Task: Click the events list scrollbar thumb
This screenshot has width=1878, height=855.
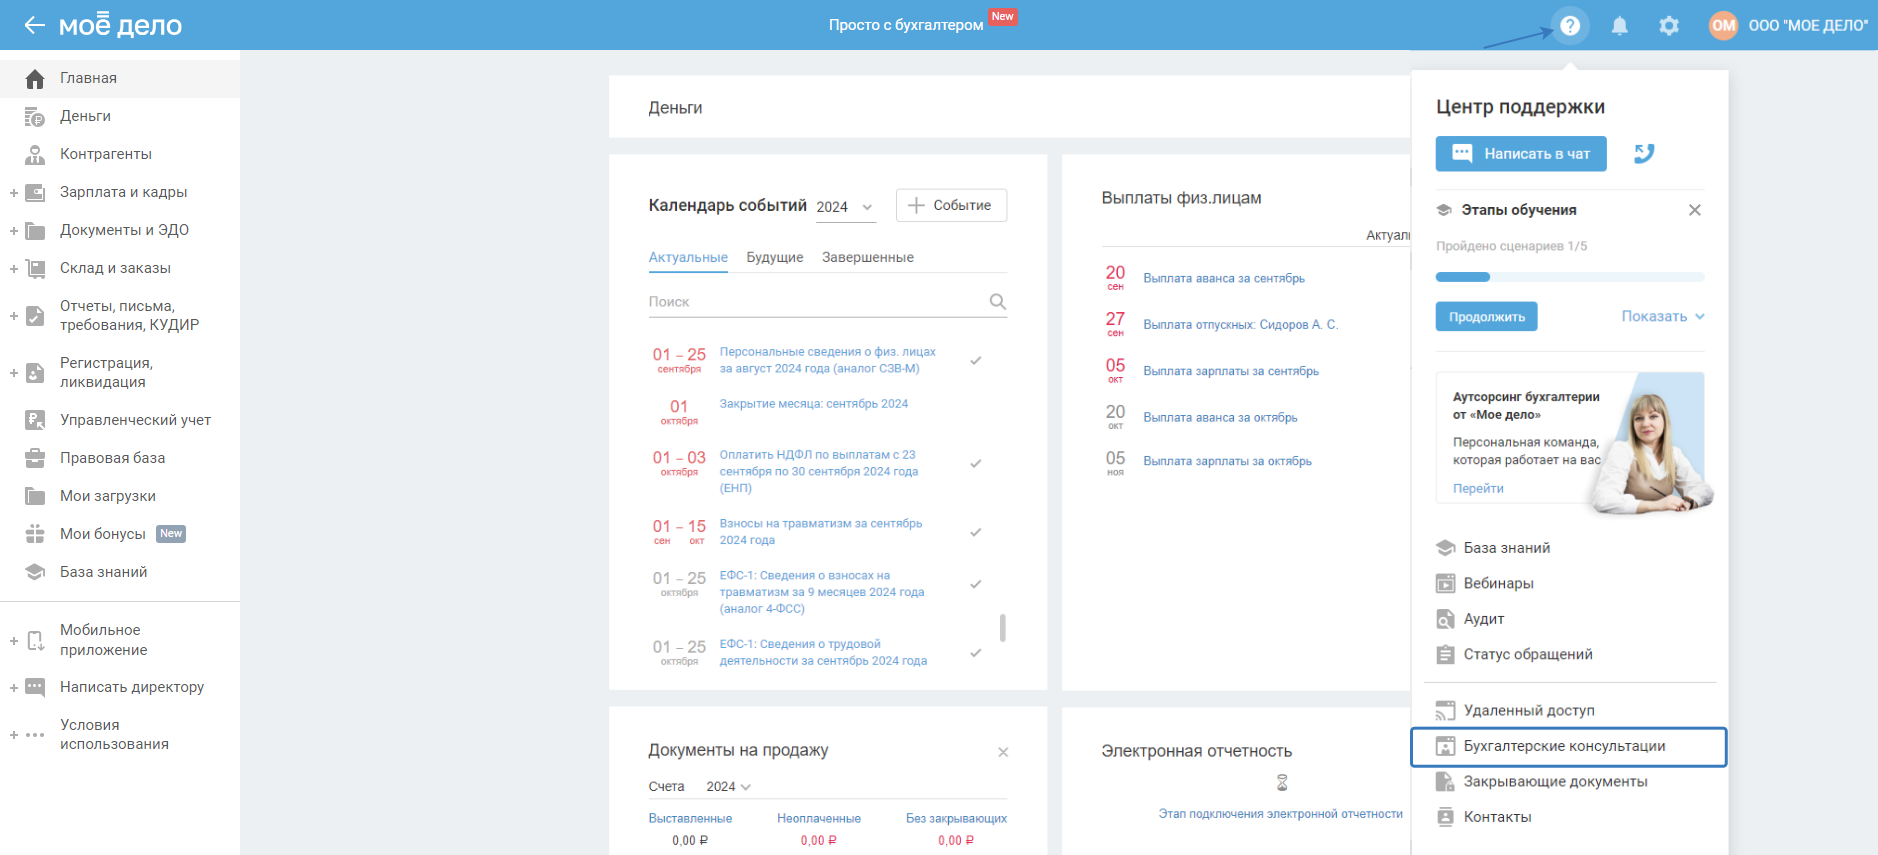Action: click(x=1003, y=627)
